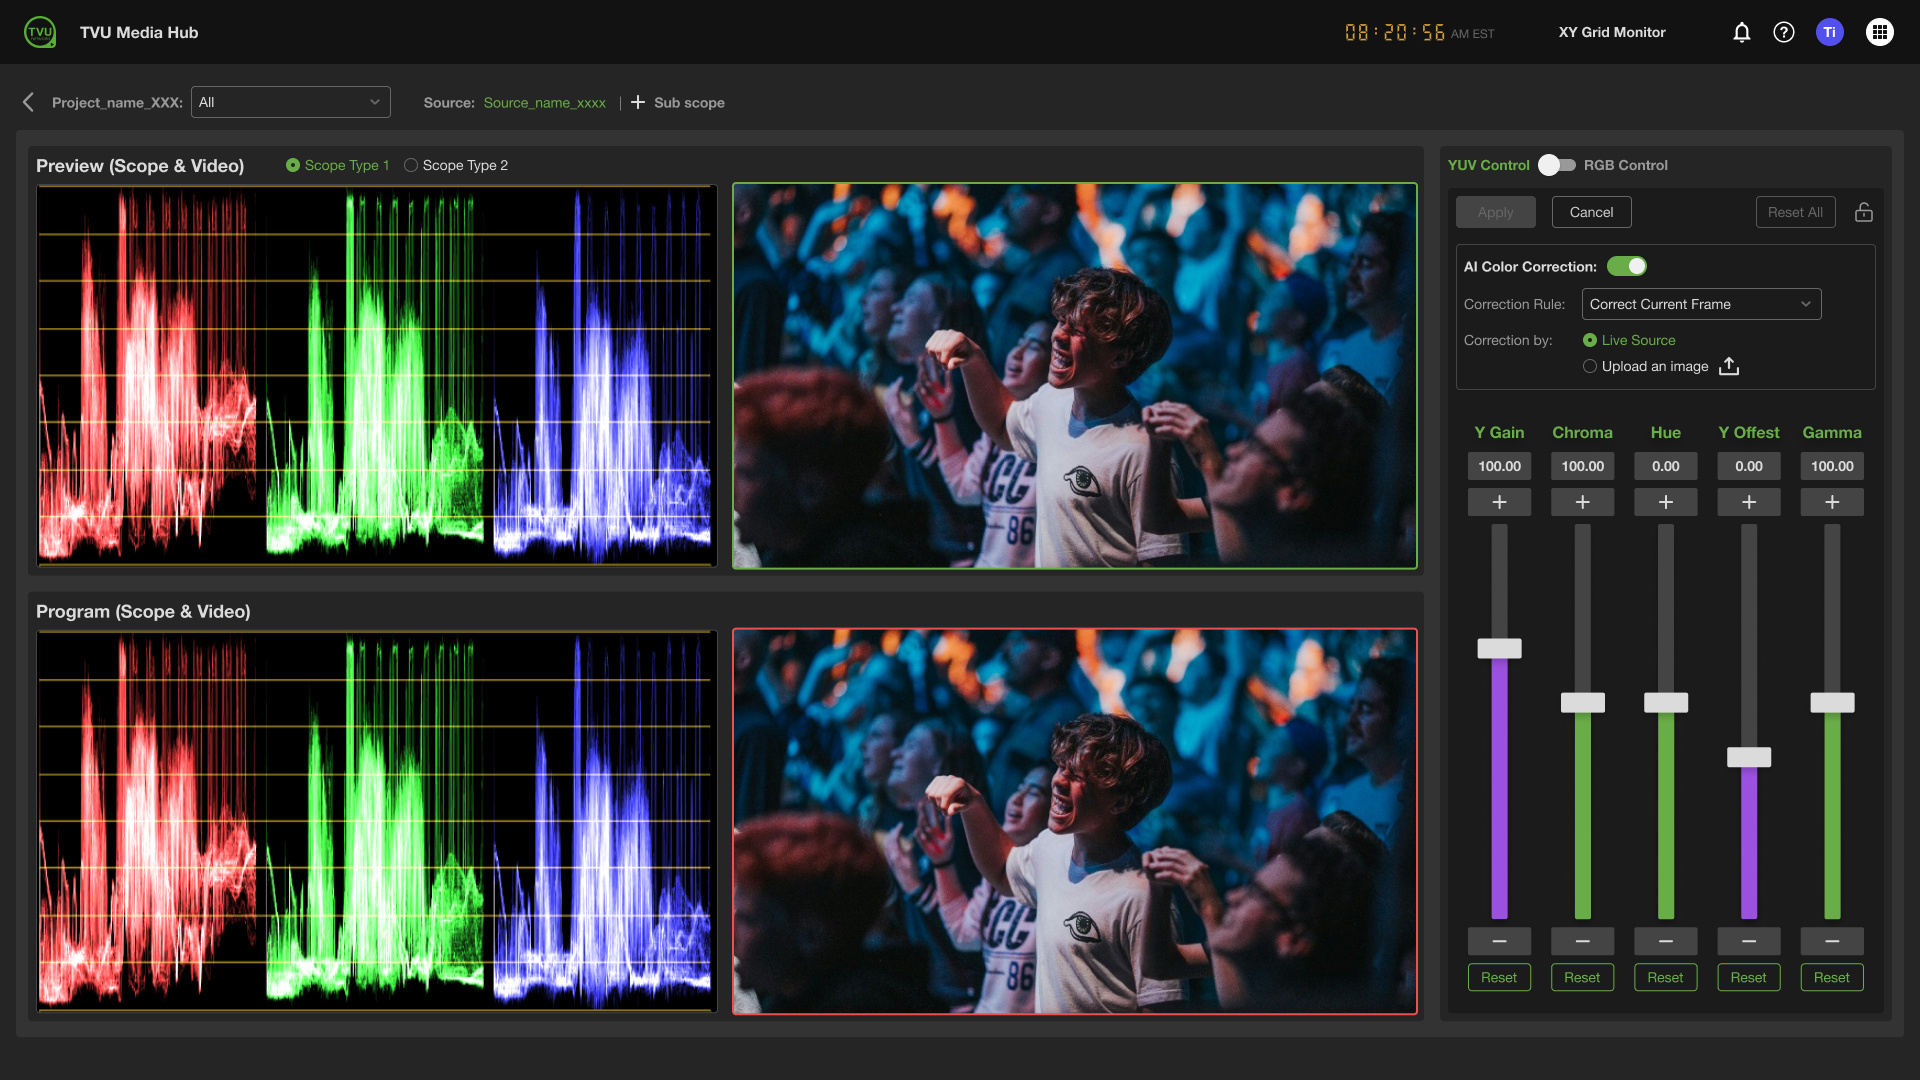Click the Preview RGB waveform scope
This screenshot has width=1920, height=1081.
(x=376, y=376)
